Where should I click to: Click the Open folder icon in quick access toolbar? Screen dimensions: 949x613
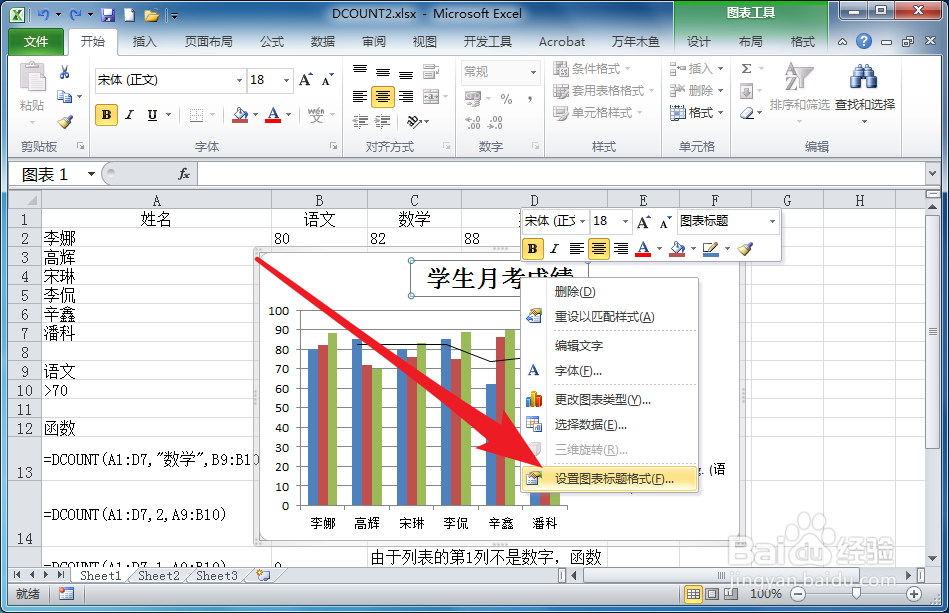(151, 15)
